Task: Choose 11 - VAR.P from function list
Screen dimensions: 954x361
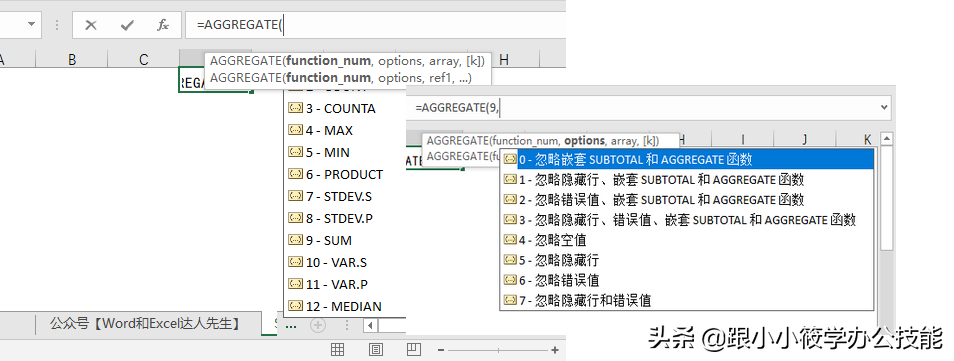Action: [x=344, y=284]
